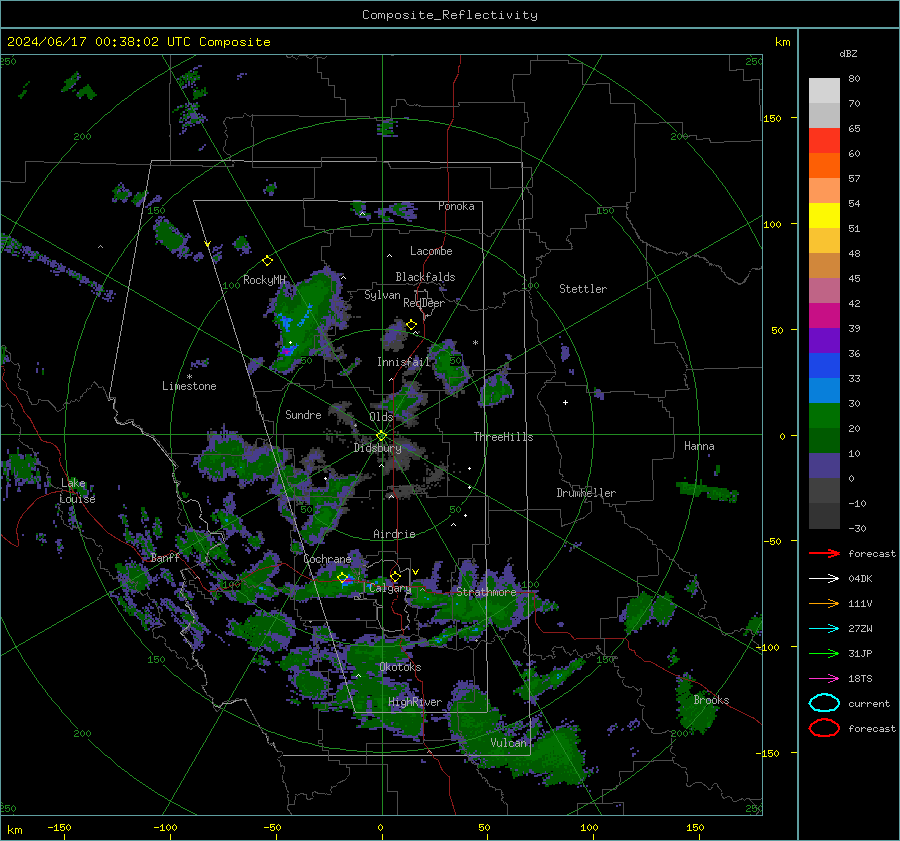Select the yellow diamond marker near RockyMH
The image size is (900, 841).
pos(267,261)
